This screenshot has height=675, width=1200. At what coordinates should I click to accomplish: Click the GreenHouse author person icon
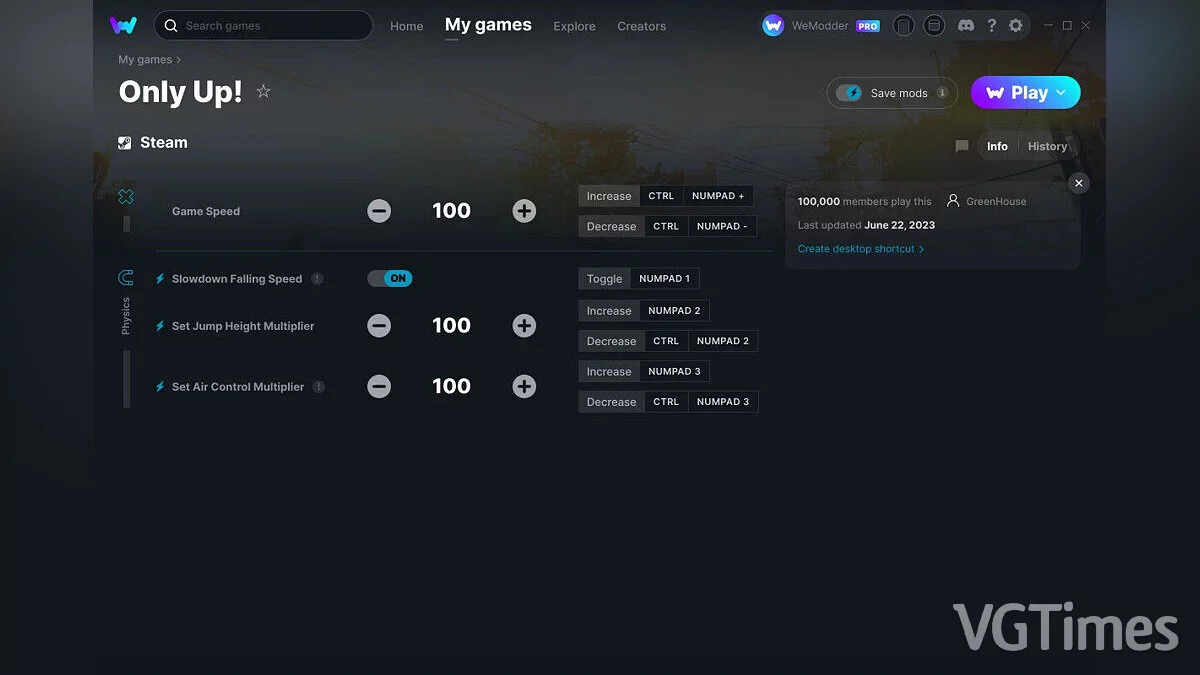[953, 201]
